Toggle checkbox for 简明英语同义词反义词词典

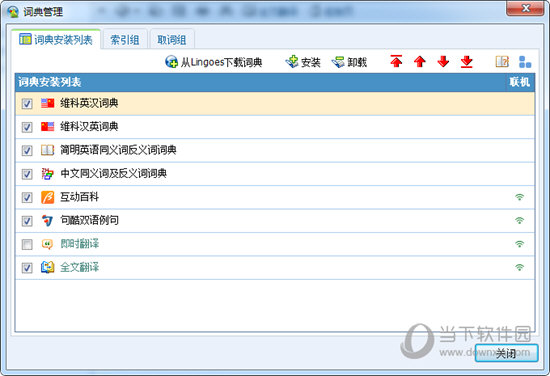click(27, 150)
